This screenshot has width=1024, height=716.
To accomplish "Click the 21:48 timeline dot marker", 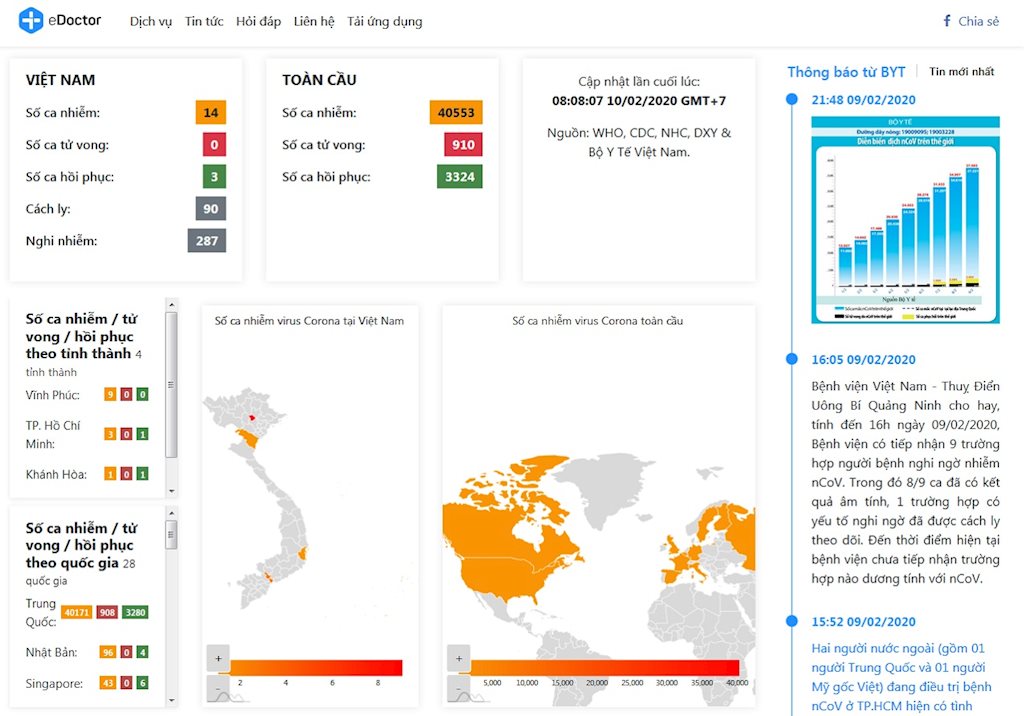I will (792, 99).
